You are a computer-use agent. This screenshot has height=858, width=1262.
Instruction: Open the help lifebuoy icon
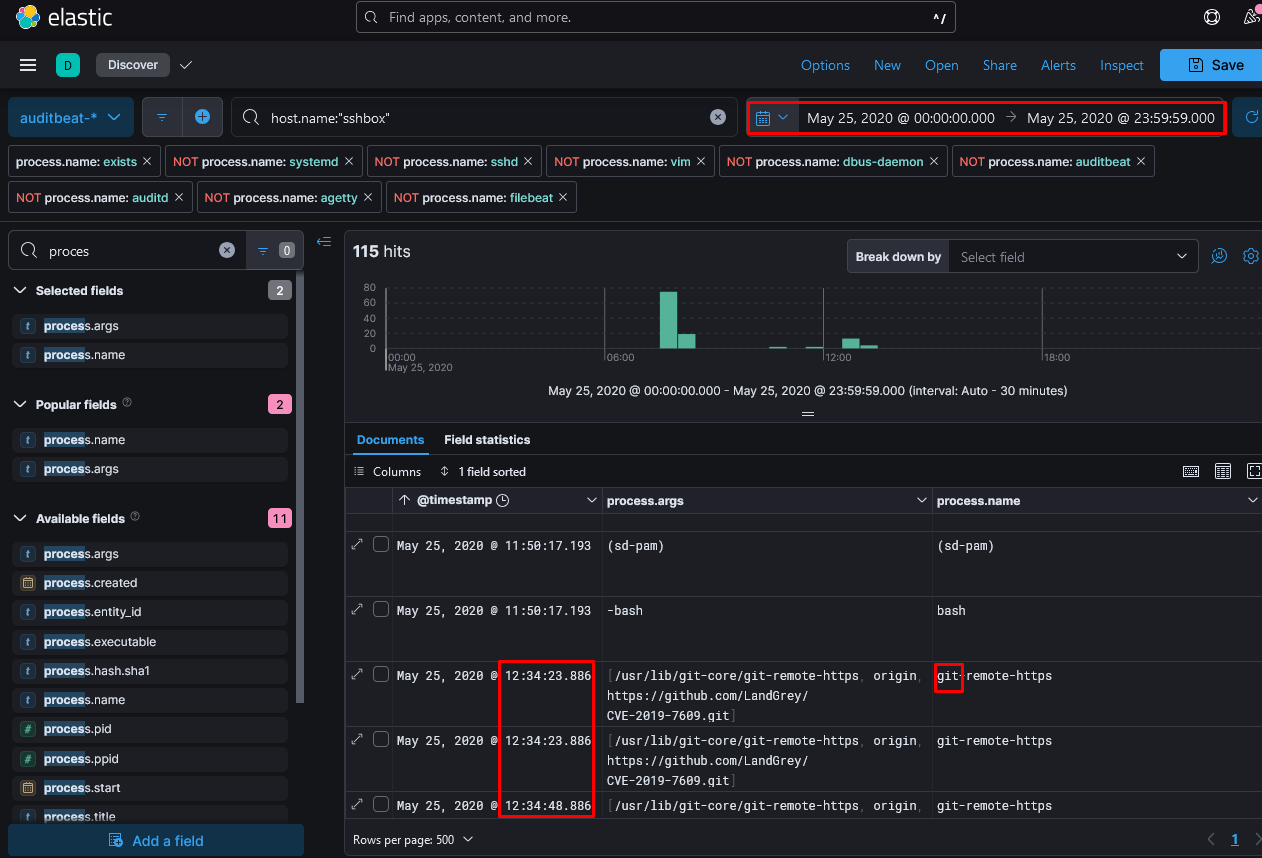coord(1212,17)
